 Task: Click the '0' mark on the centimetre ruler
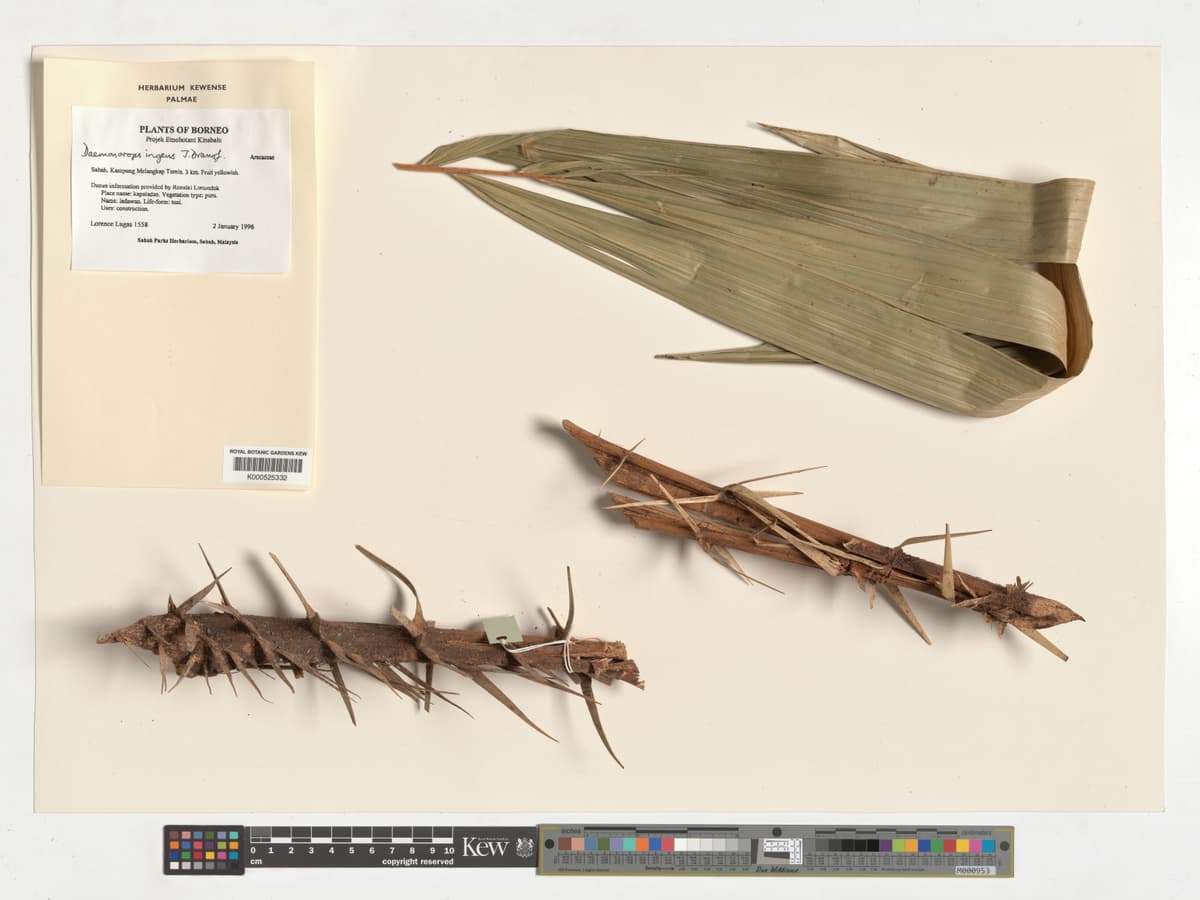(x=253, y=850)
